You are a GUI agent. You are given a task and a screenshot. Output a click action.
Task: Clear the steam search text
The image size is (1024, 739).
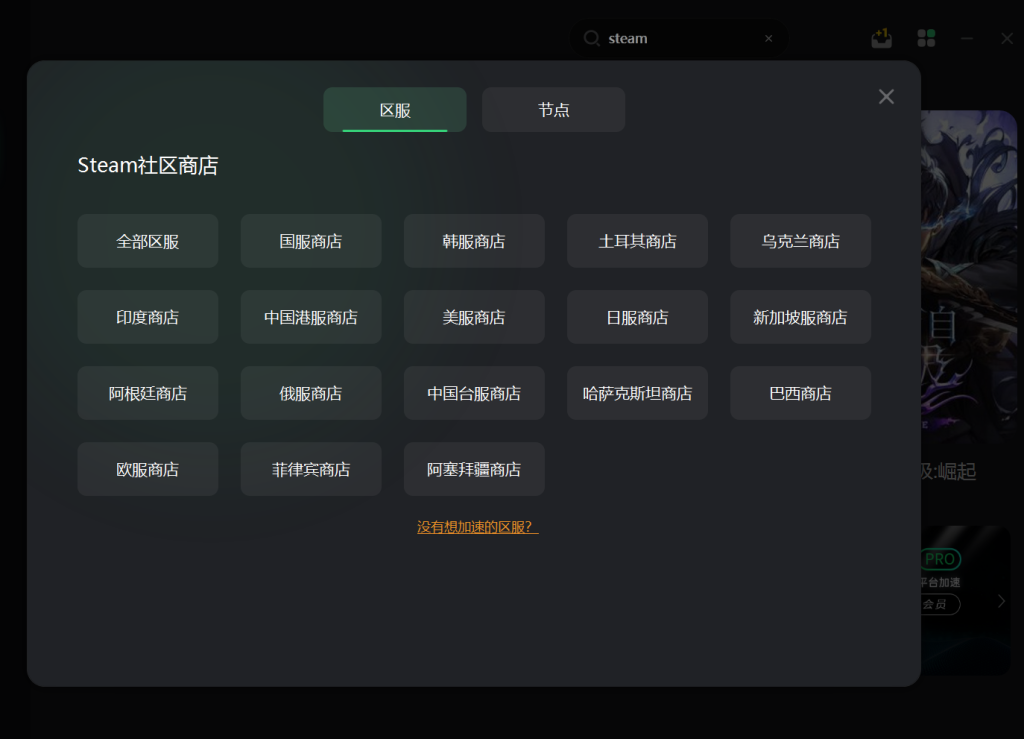[x=769, y=39]
